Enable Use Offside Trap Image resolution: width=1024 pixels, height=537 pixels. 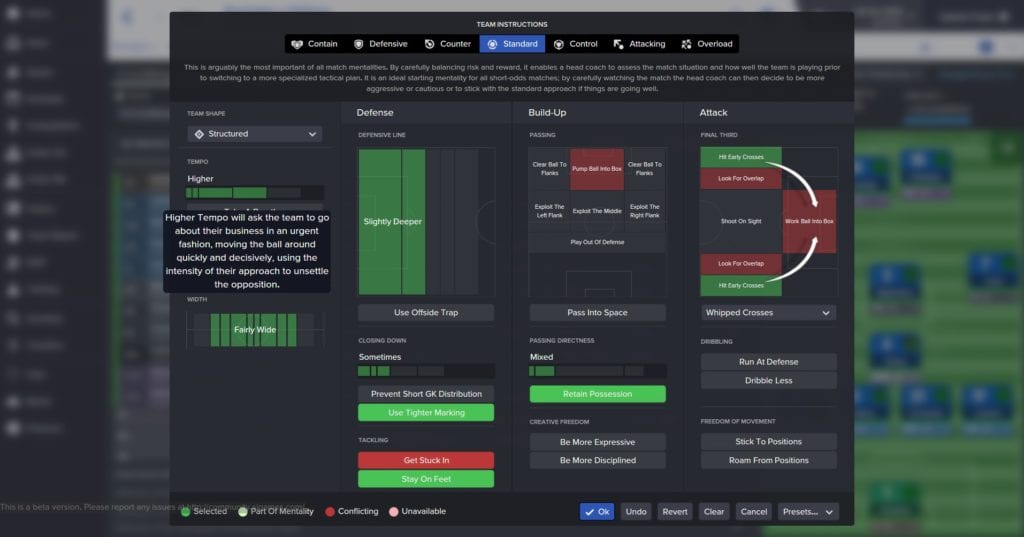(x=426, y=313)
